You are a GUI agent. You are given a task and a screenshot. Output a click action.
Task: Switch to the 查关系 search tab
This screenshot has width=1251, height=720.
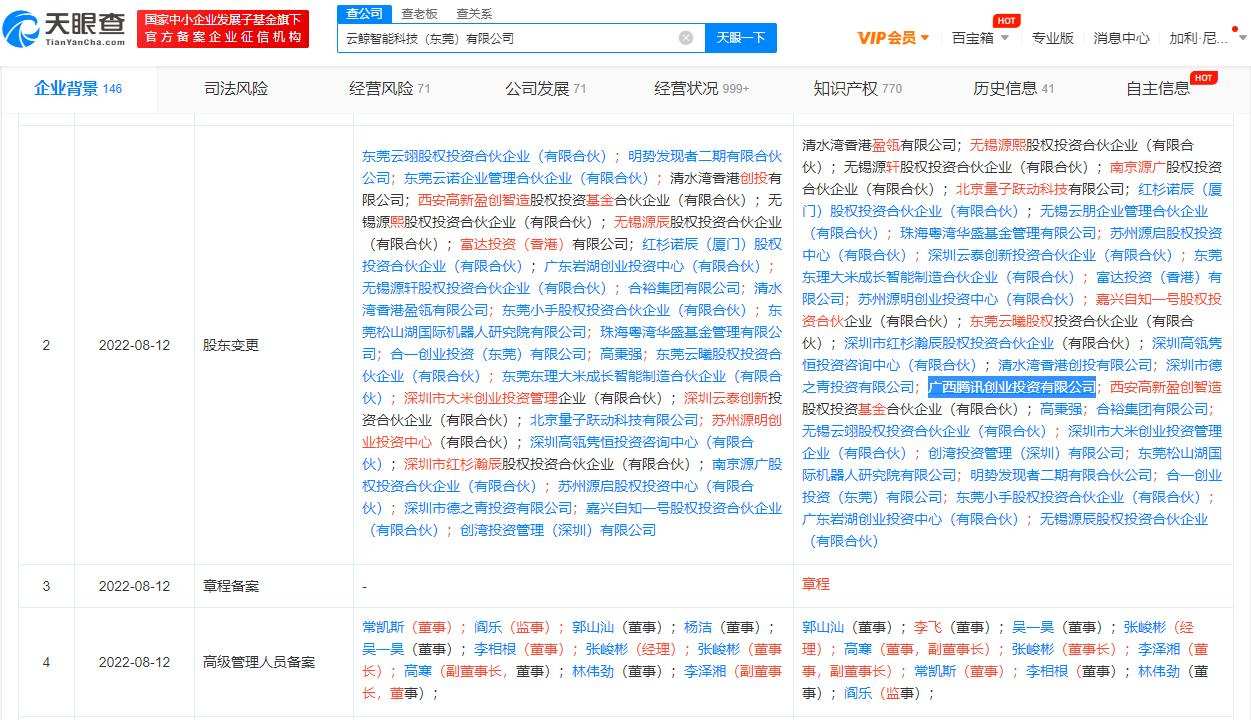470,13
